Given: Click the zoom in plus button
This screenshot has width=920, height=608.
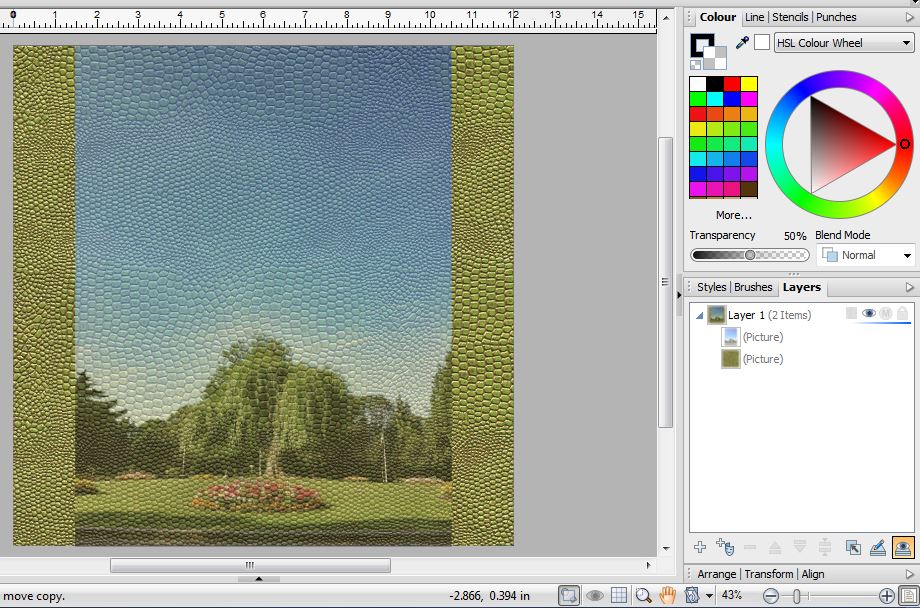Looking at the screenshot, I should point(886,596).
